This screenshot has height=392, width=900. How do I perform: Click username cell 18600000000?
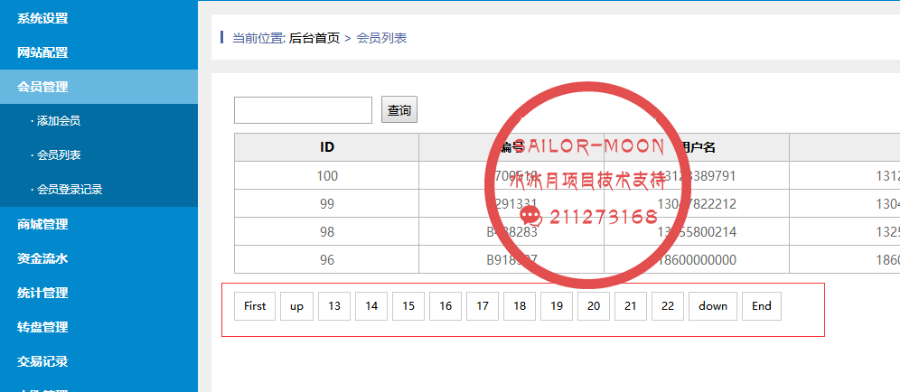[697, 260]
